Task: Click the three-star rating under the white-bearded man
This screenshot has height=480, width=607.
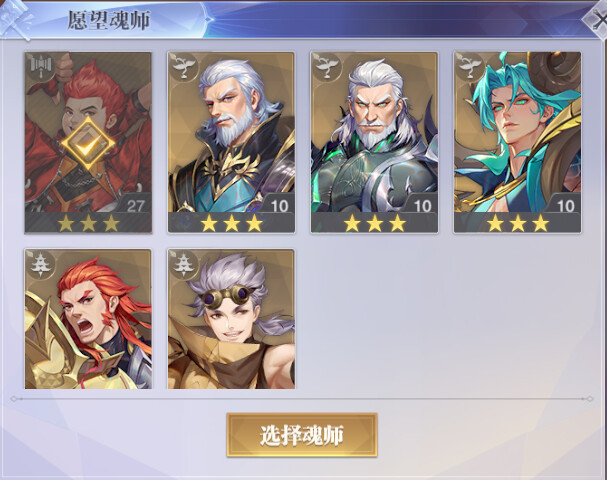Action: [231, 223]
